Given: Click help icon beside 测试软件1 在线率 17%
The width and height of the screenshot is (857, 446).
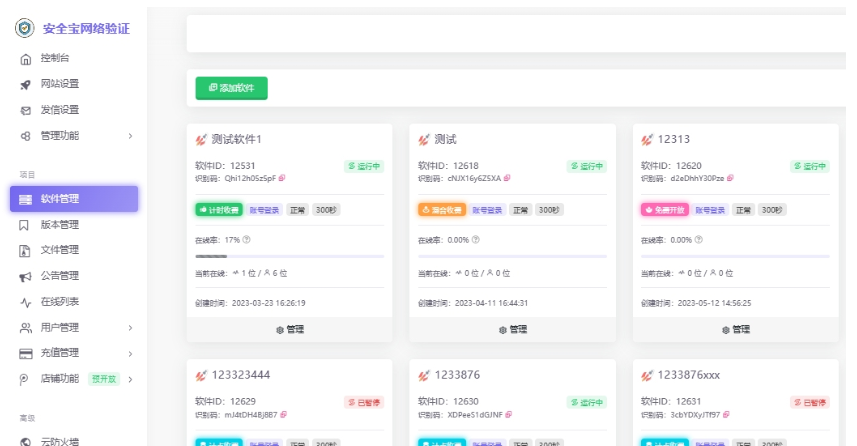Looking at the screenshot, I should pyautogui.click(x=247, y=240).
